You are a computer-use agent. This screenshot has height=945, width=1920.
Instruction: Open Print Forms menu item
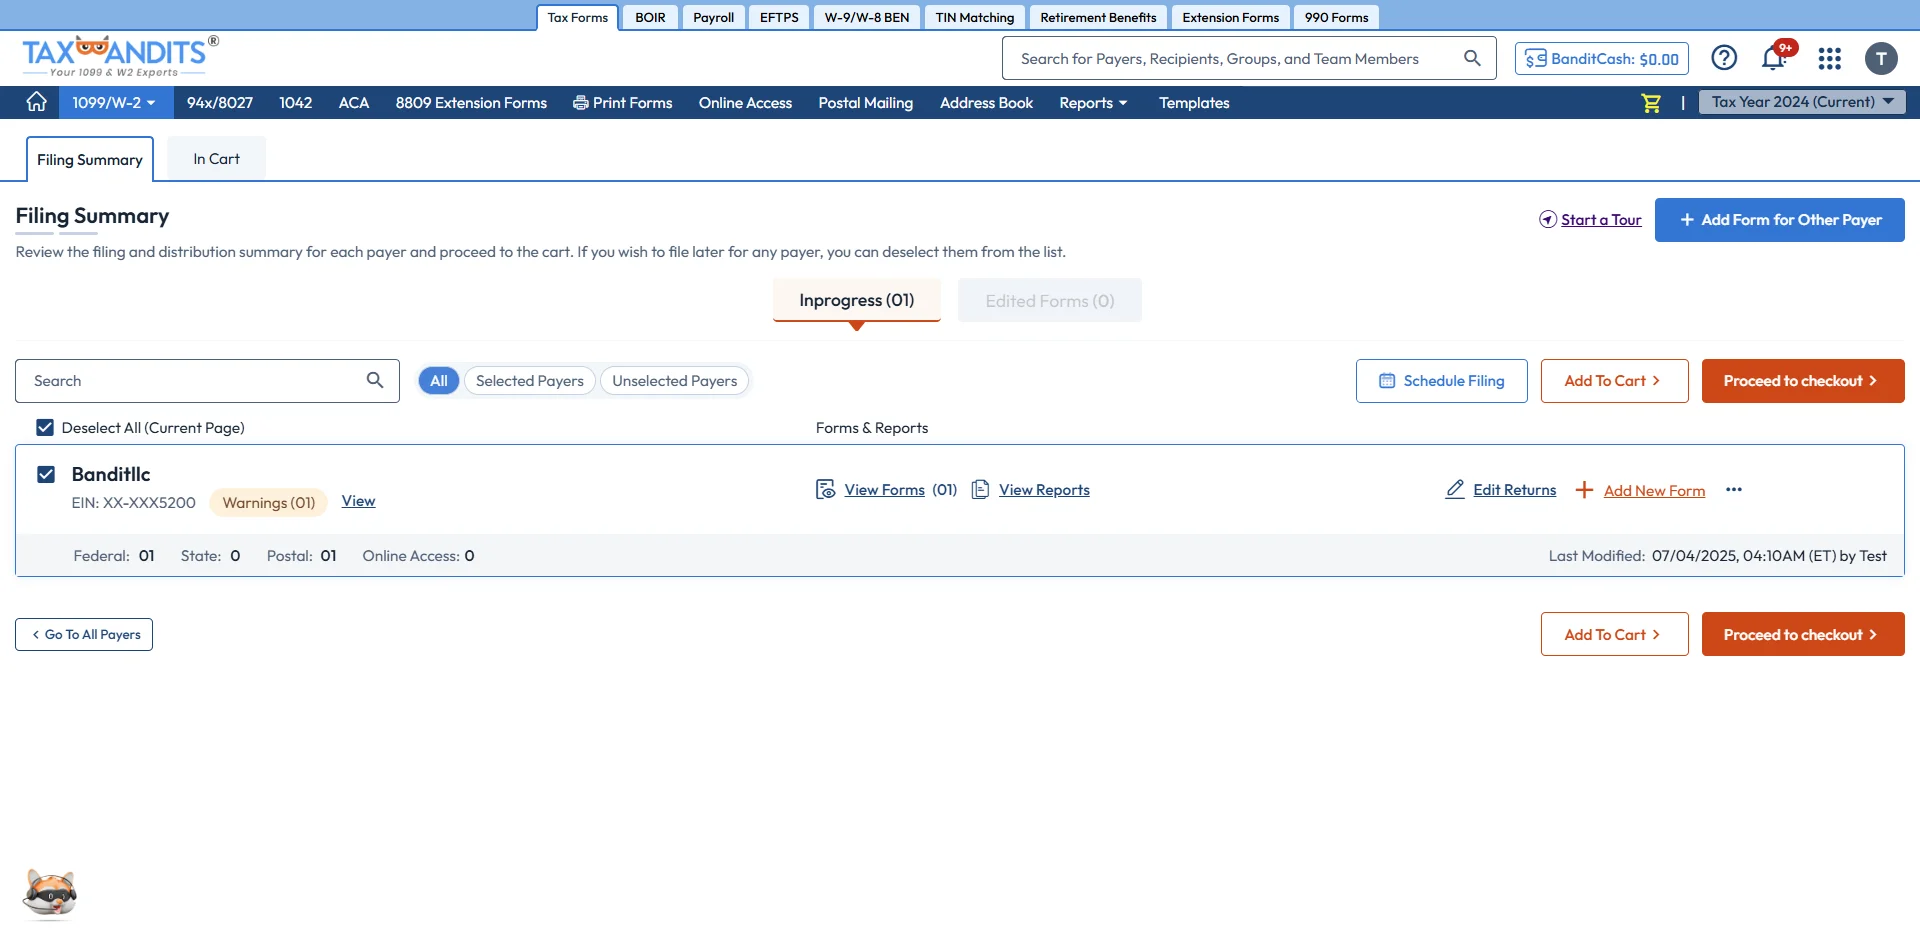click(622, 102)
